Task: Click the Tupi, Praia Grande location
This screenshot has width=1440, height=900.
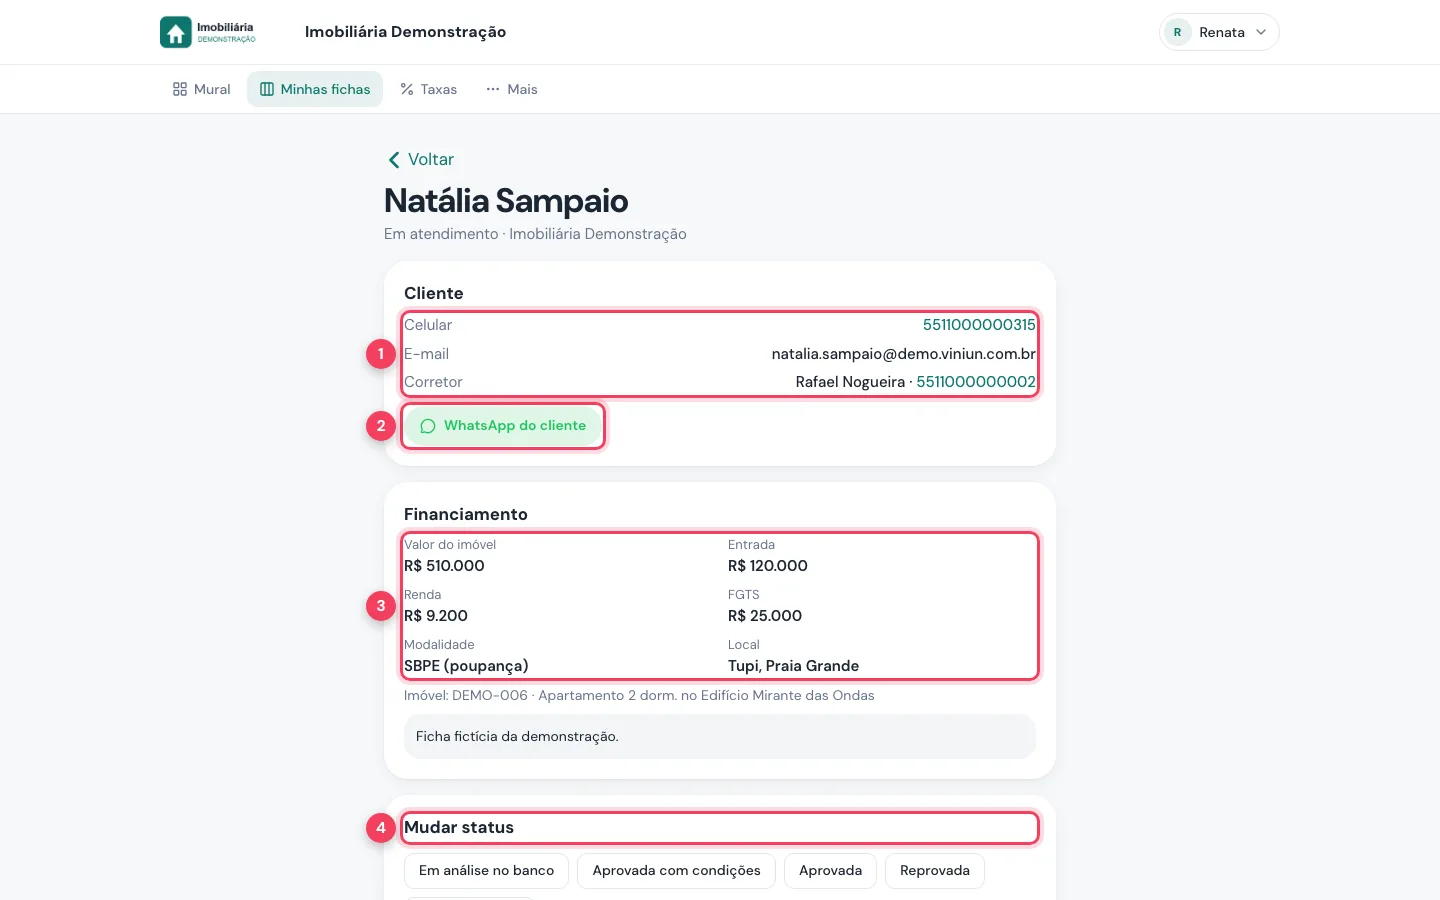Action: [x=793, y=666]
